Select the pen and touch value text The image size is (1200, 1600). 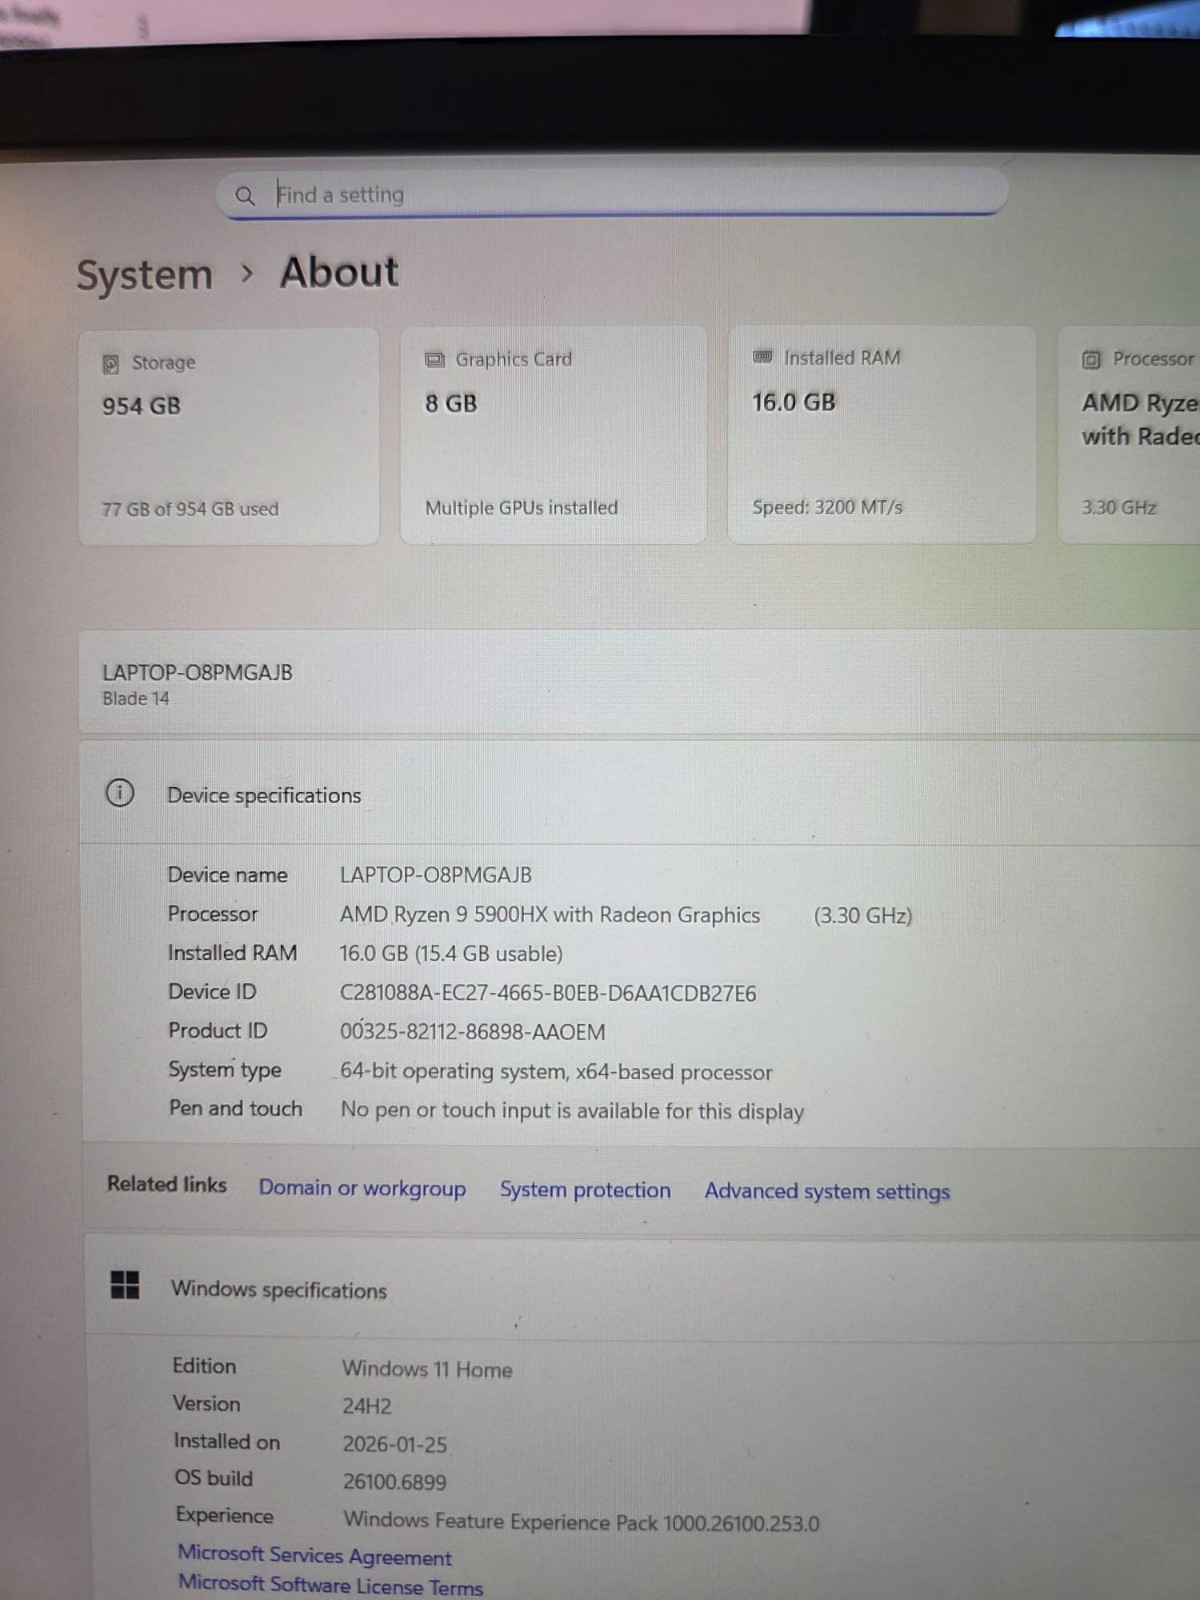coord(572,1111)
